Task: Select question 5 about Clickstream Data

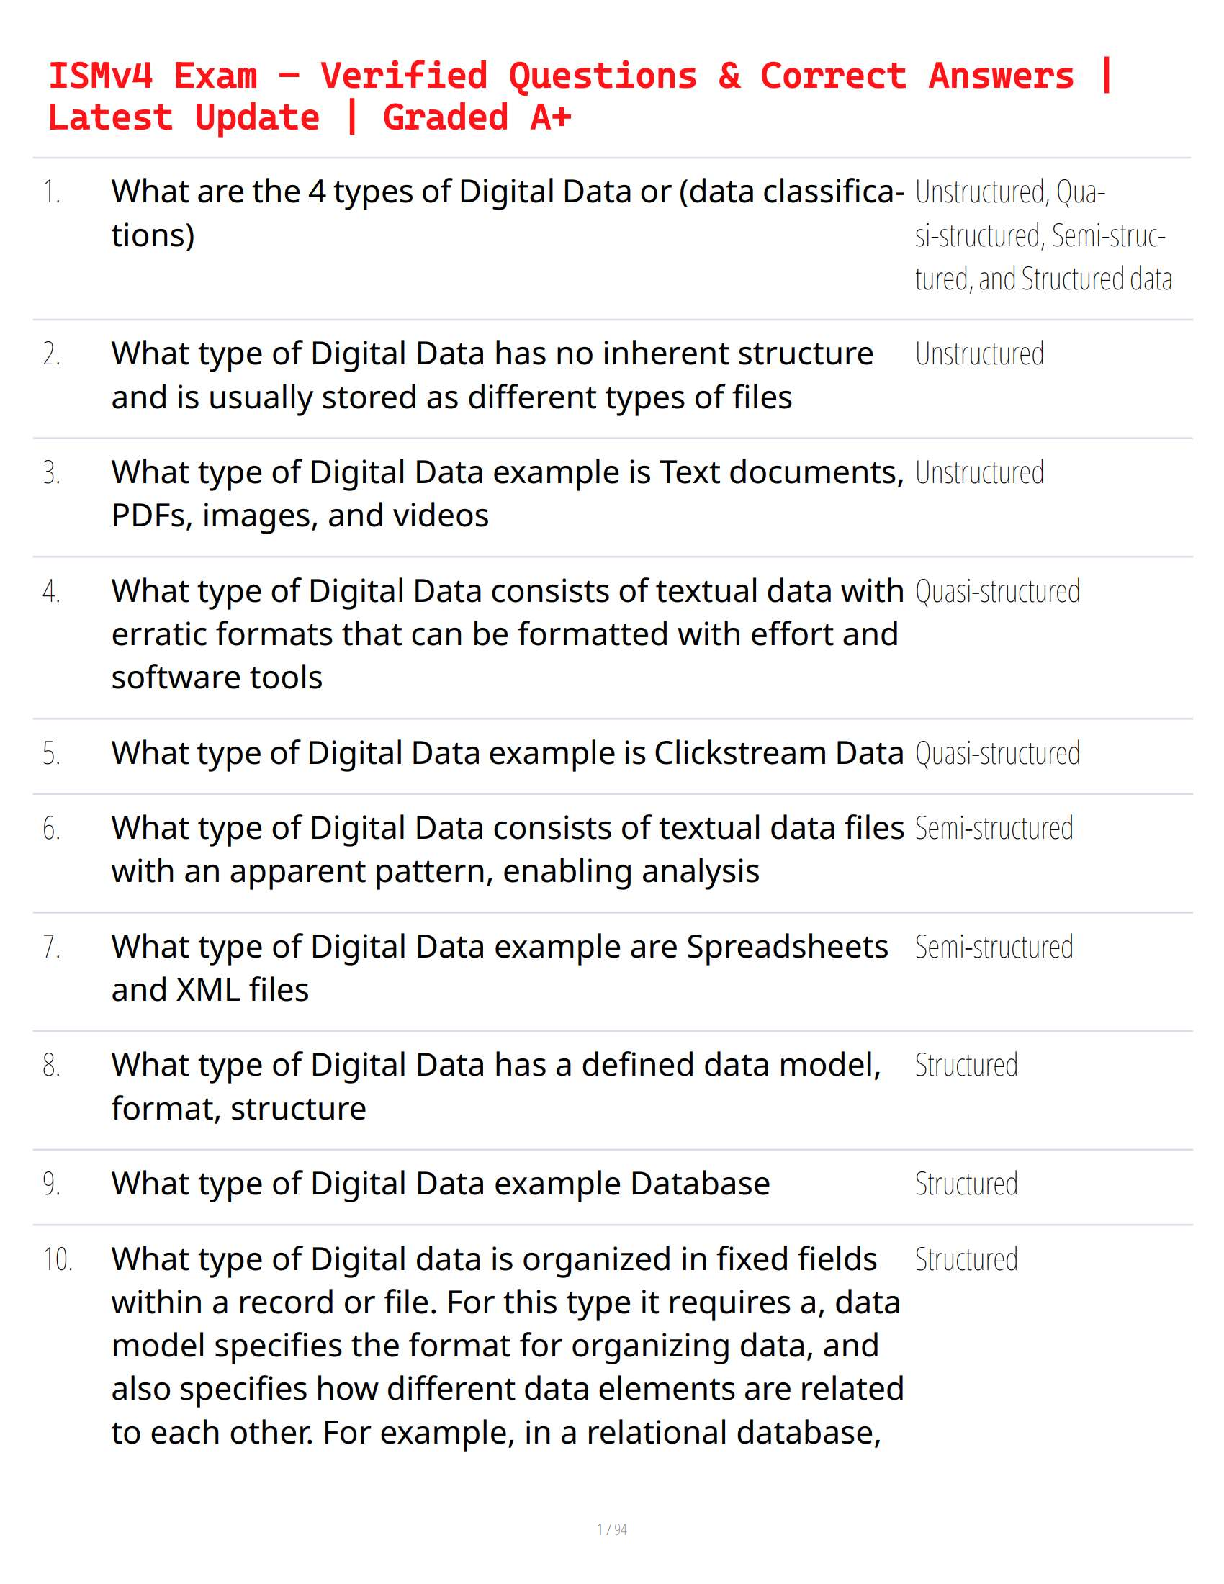Action: [507, 753]
